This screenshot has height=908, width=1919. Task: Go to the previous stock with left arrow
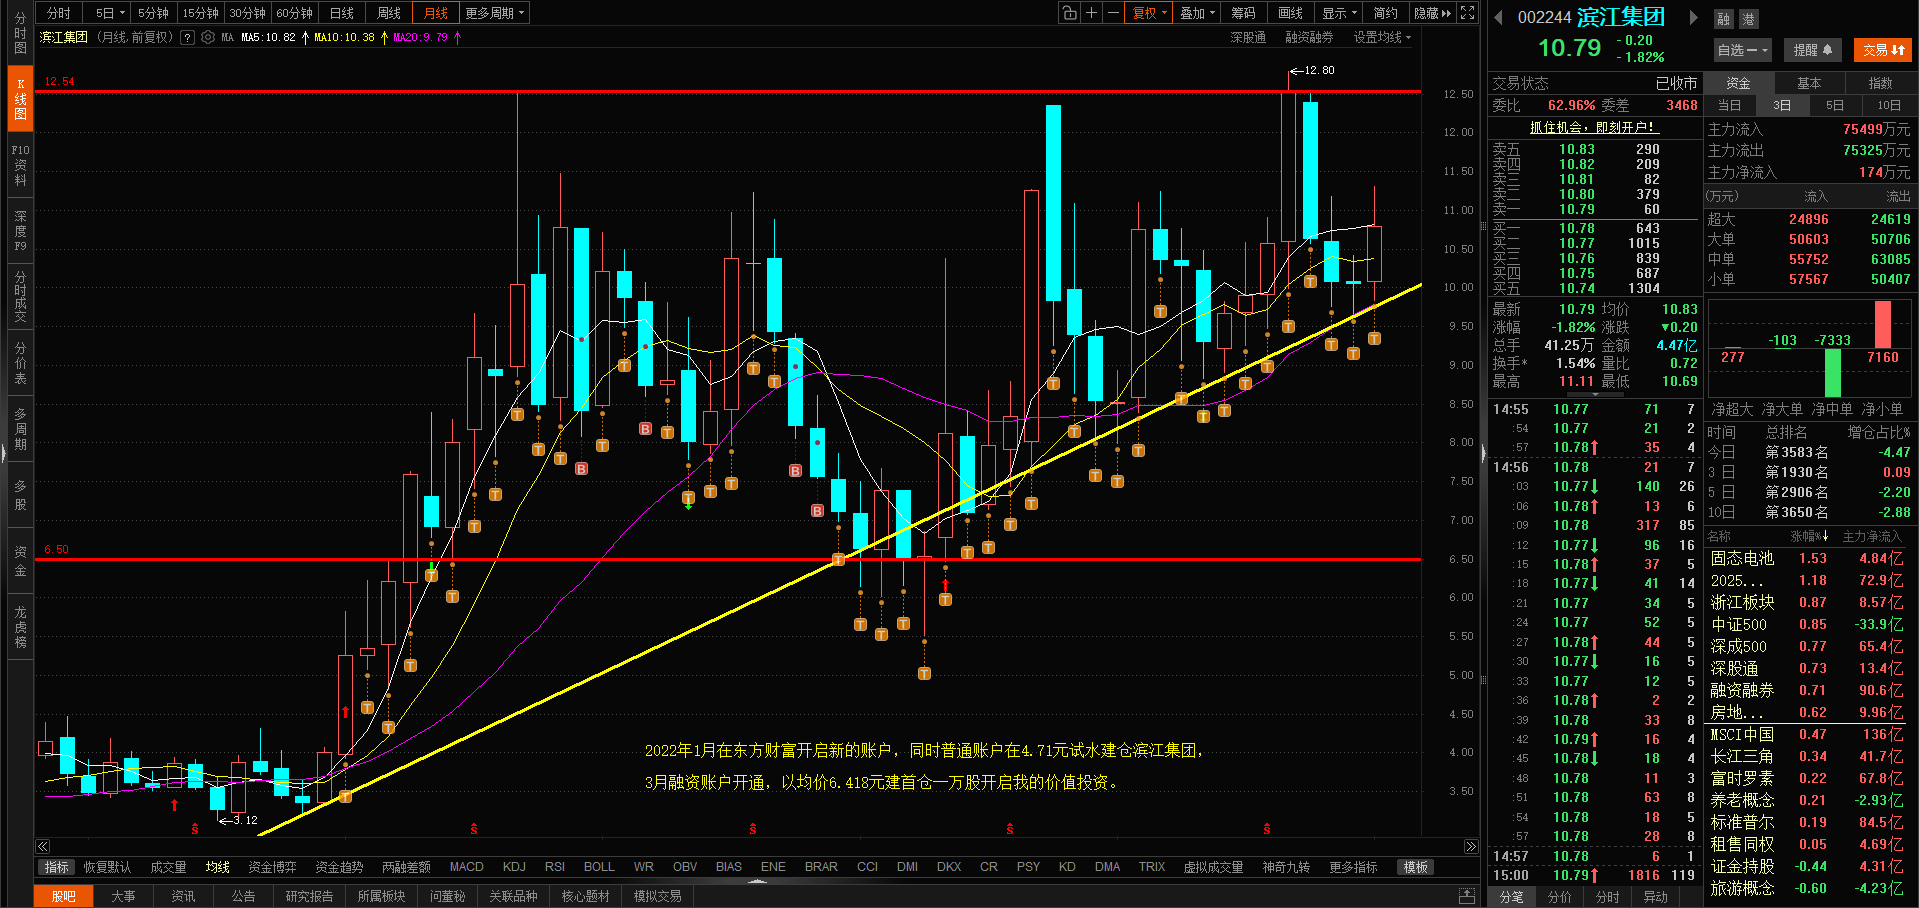click(x=1498, y=17)
